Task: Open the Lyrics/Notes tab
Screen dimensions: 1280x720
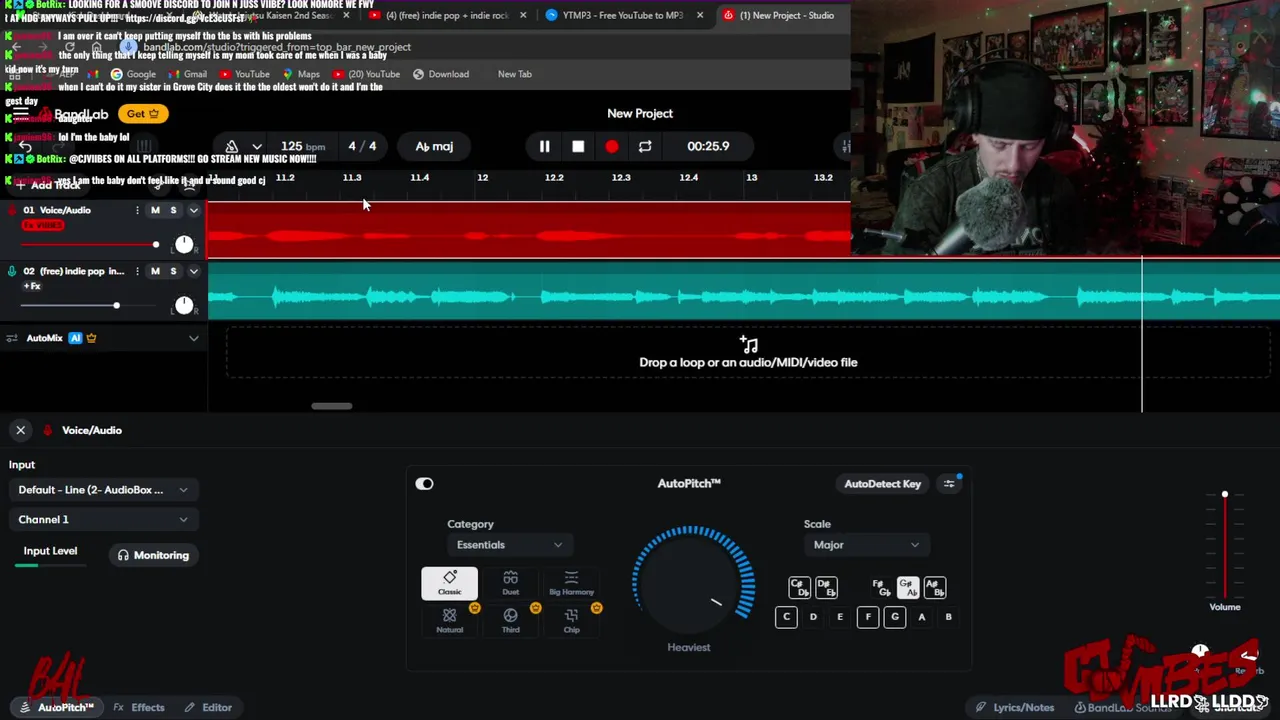Action: pyautogui.click(x=1015, y=707)
